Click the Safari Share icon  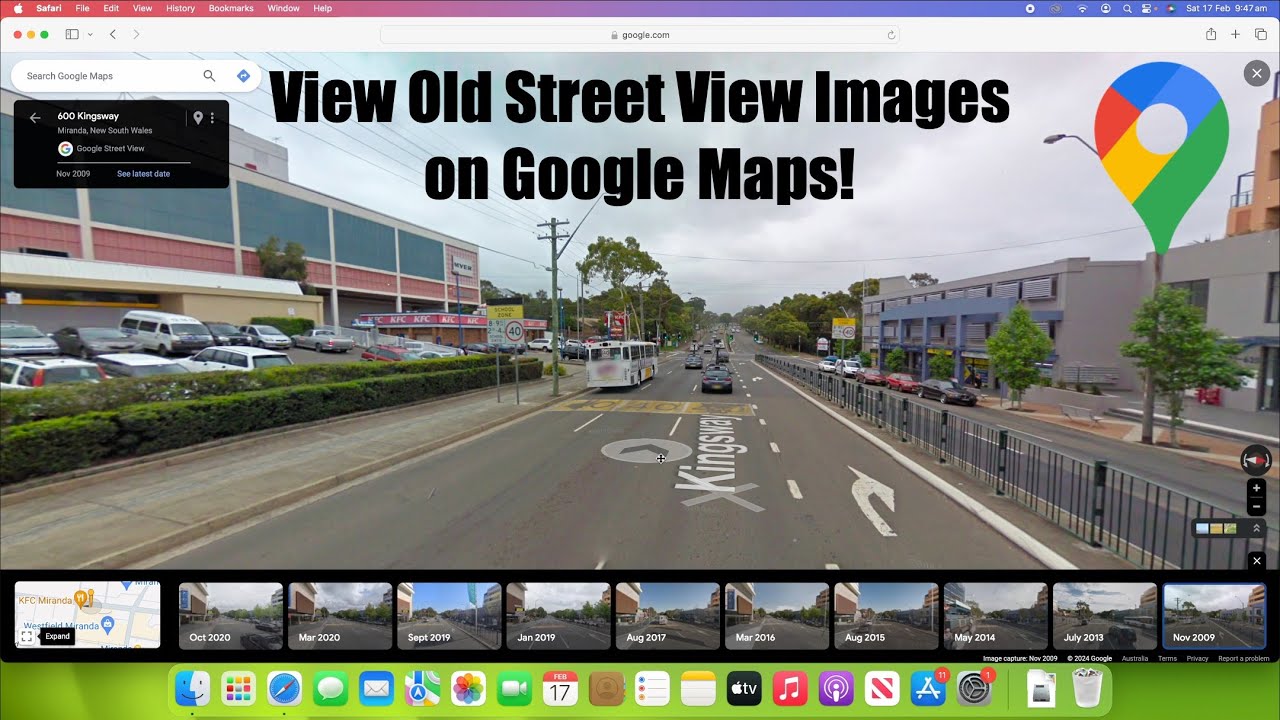coord(1211,34)
